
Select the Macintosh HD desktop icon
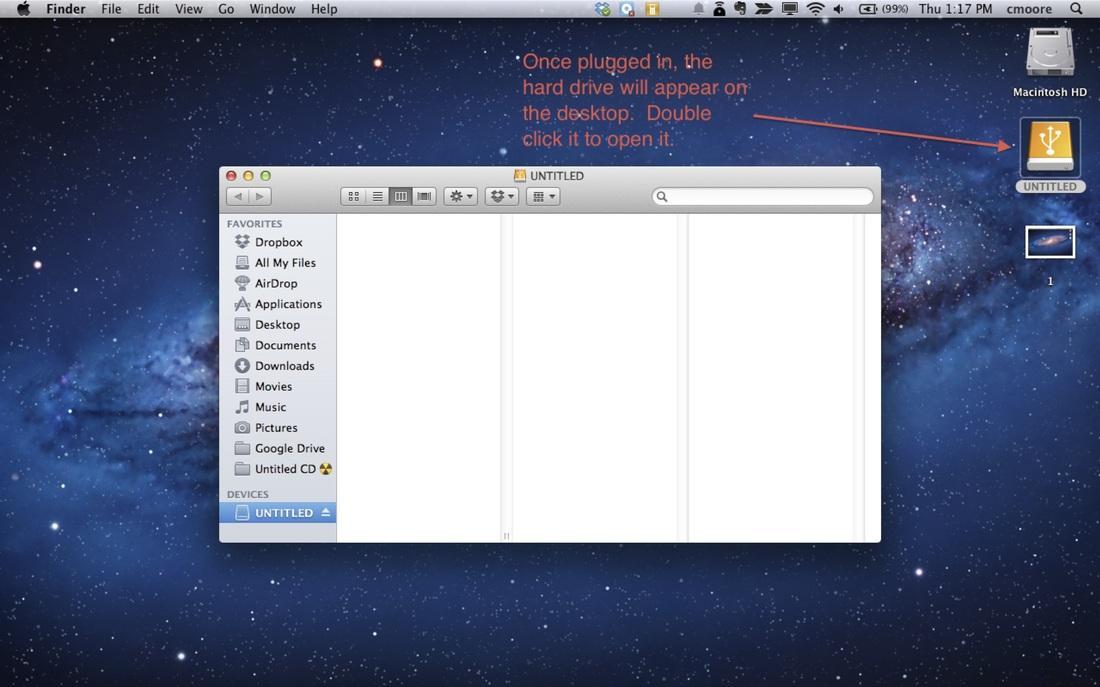[1049, 54]
